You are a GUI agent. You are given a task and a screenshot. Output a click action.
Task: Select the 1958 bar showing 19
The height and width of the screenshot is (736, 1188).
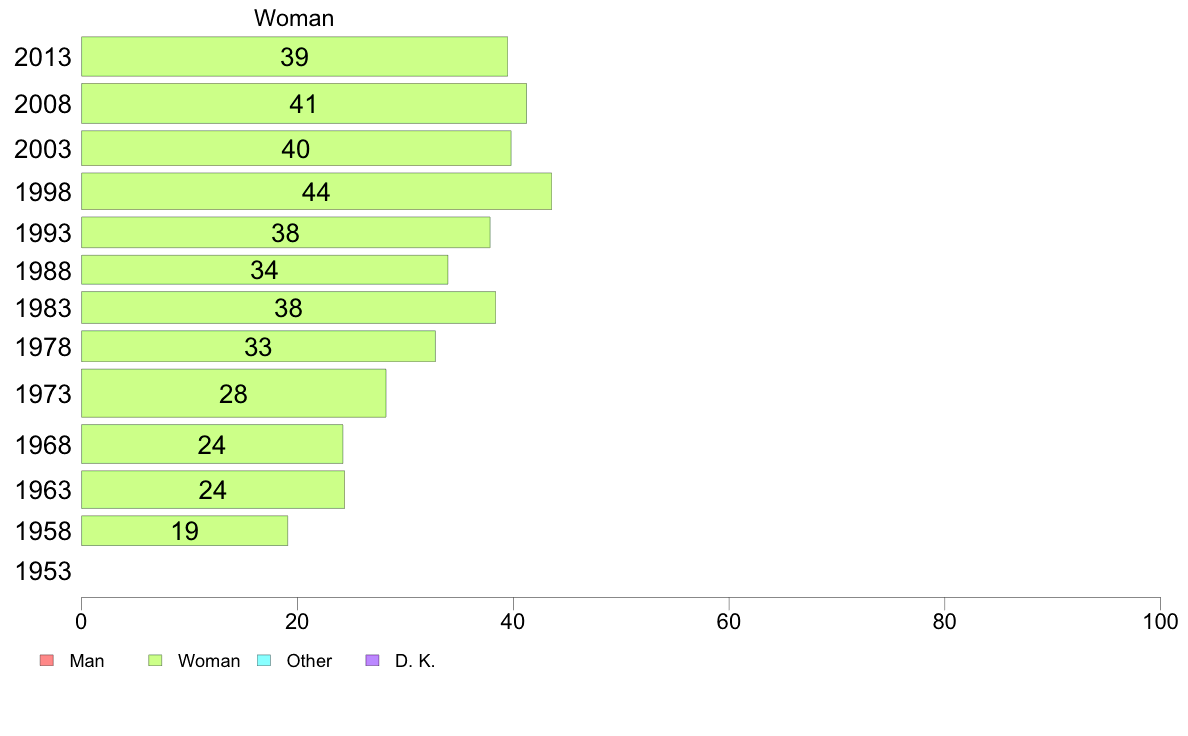(184, 531)
